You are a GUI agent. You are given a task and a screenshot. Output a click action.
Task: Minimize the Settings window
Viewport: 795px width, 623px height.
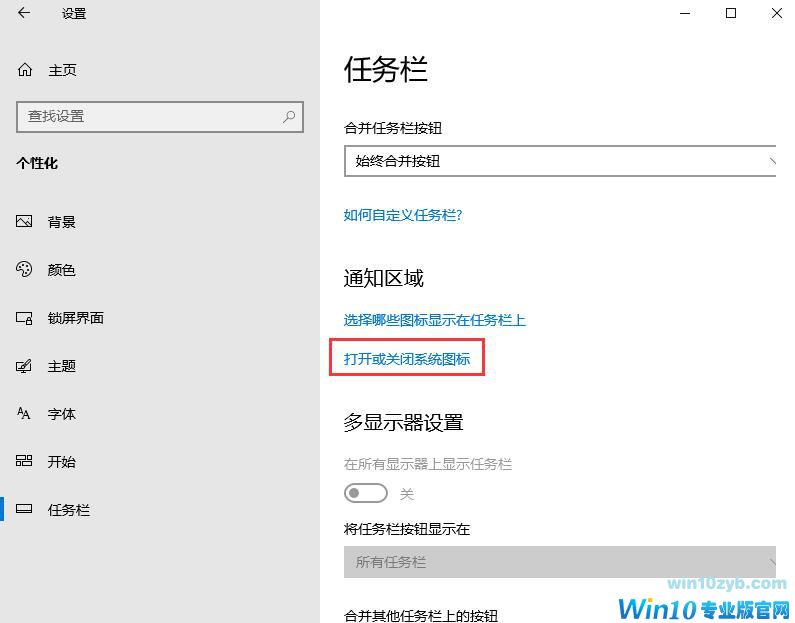coord(685,13)
